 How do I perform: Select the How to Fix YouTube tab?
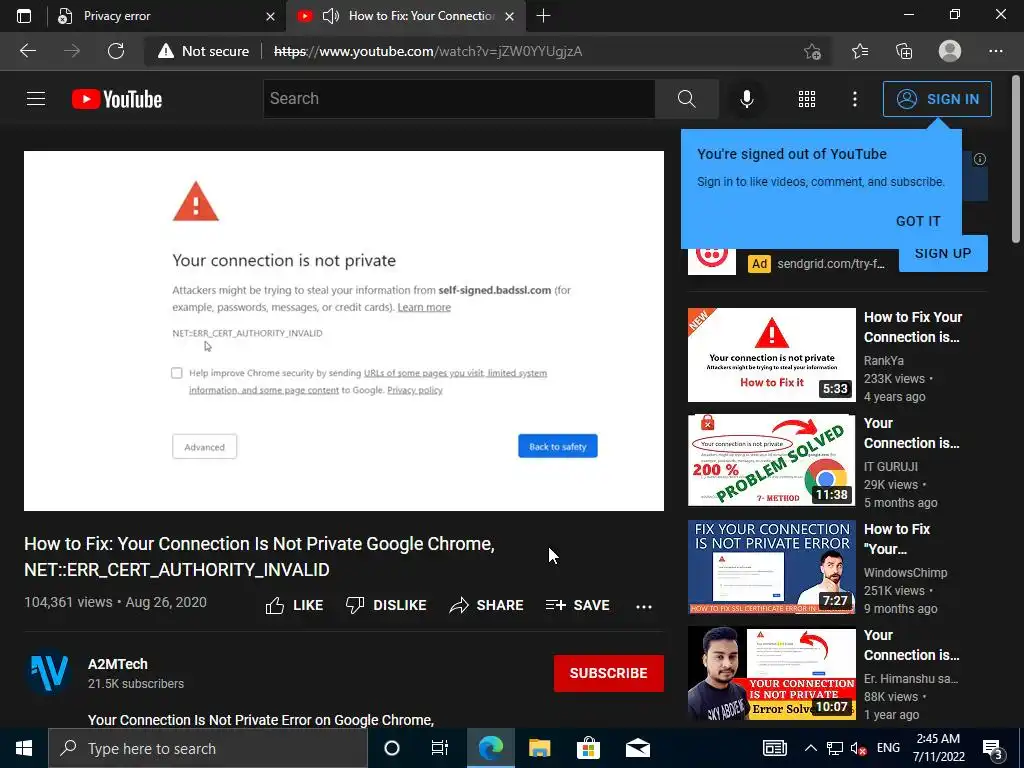405,16
